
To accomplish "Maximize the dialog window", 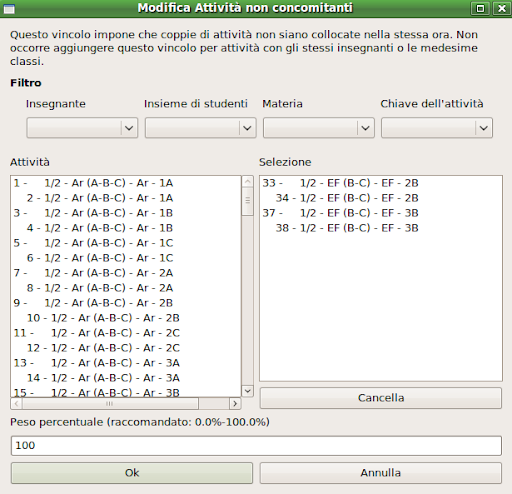I will [x=480, y=8].
